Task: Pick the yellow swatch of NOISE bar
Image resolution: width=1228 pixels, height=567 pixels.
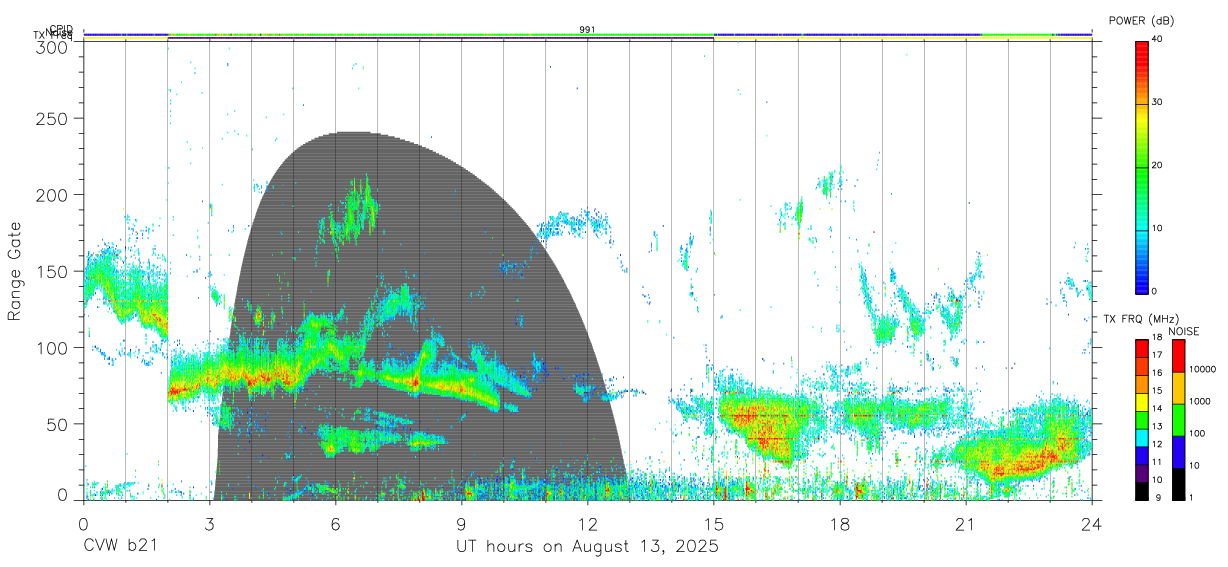Action: coord(1178,387)
